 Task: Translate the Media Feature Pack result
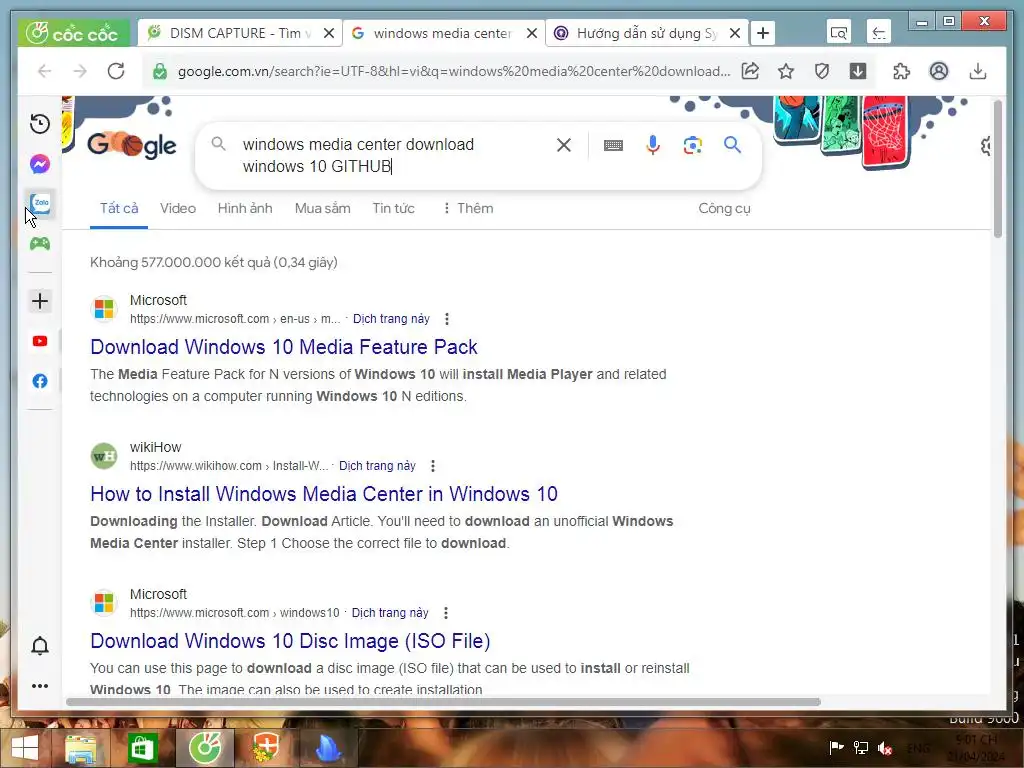pyautogui.click(x=391, y=319)
